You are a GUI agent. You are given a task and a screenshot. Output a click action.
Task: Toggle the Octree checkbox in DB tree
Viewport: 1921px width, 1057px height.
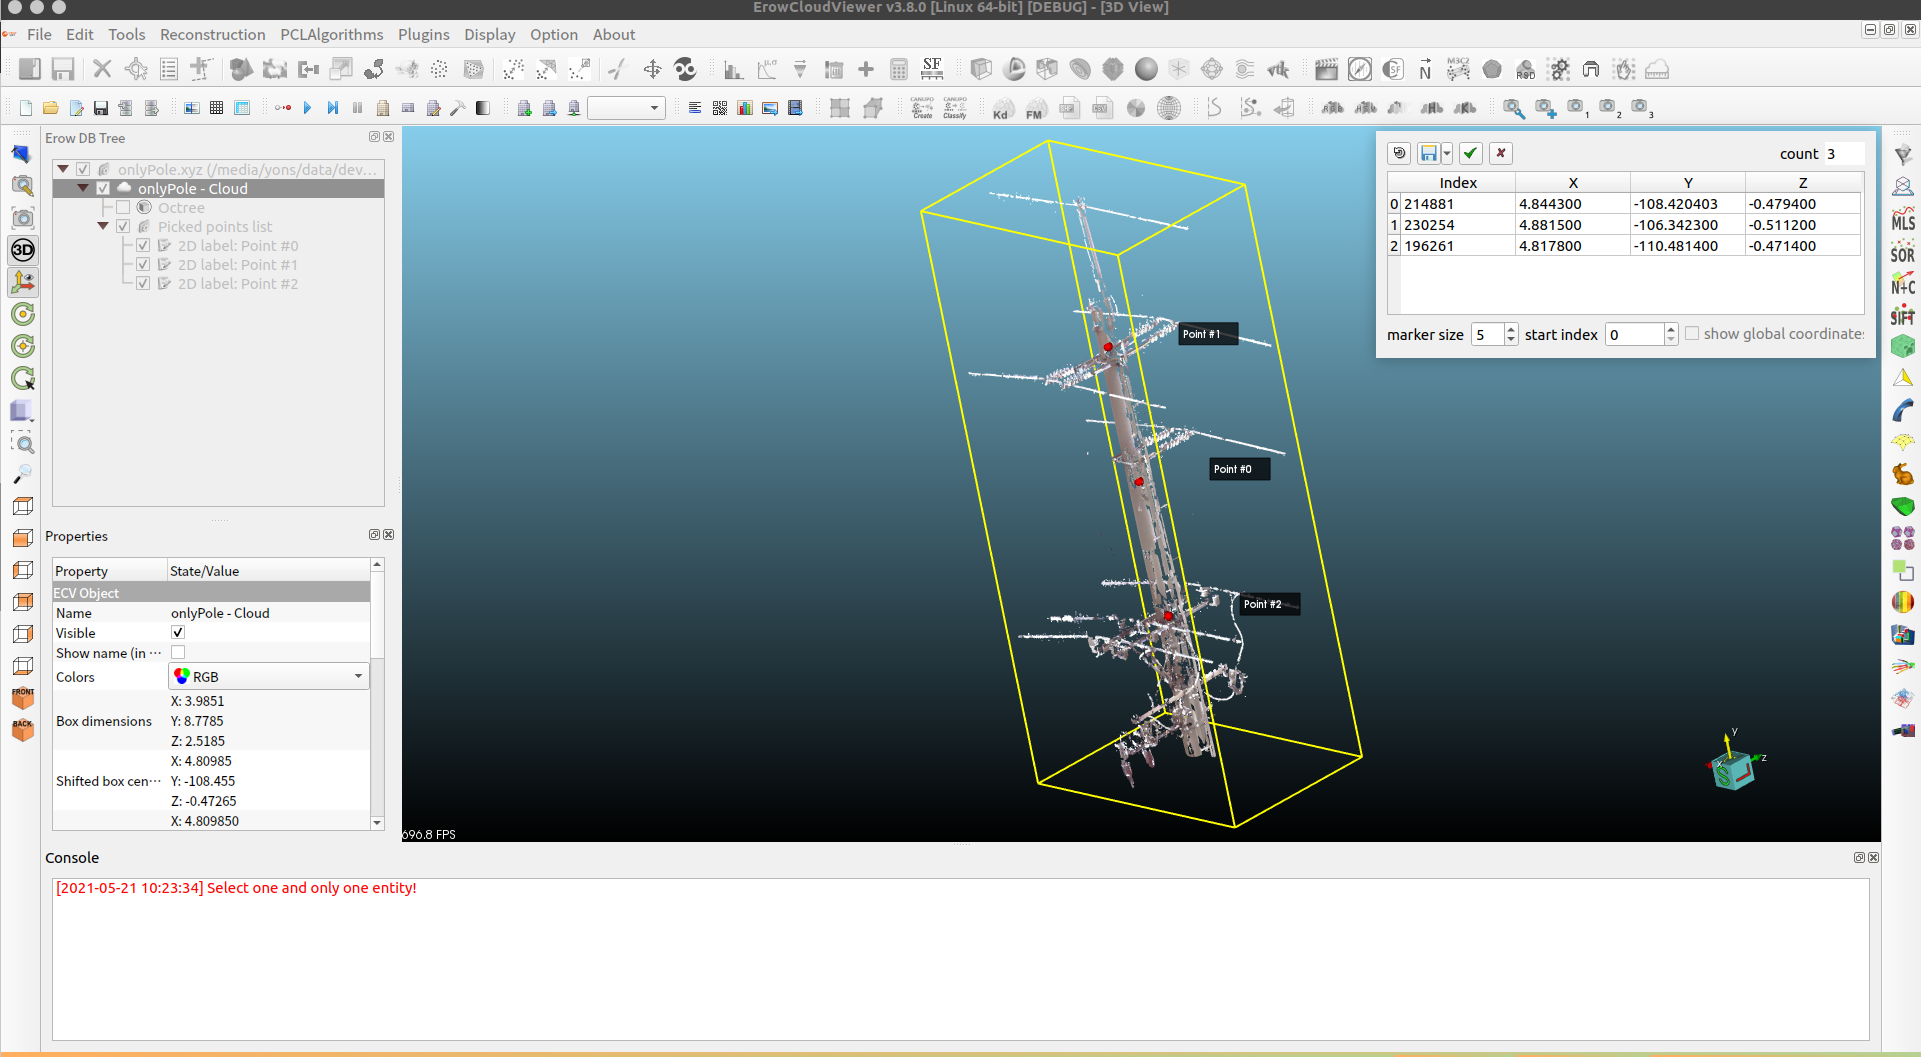point(123,208)
